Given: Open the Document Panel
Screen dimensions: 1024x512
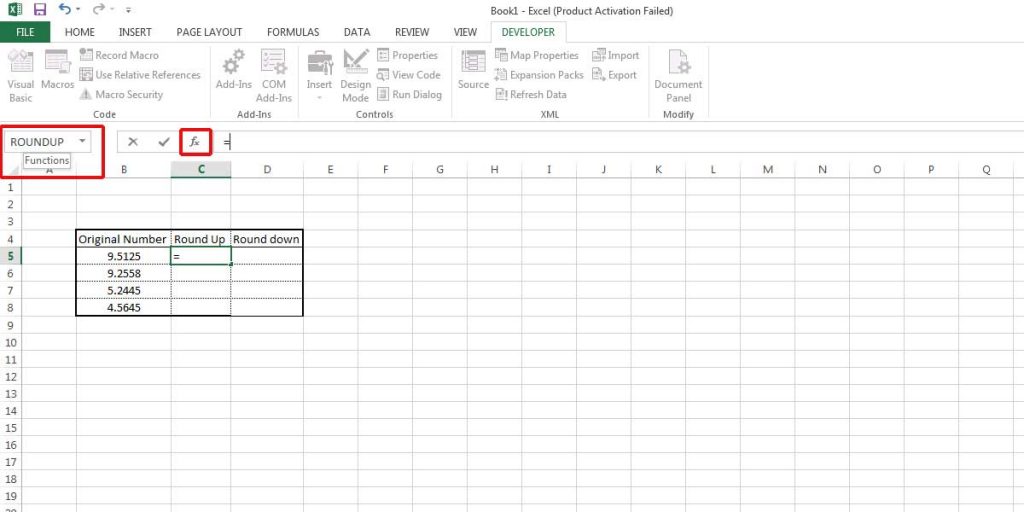Looking at the screenshot, I should coord(679,76).
